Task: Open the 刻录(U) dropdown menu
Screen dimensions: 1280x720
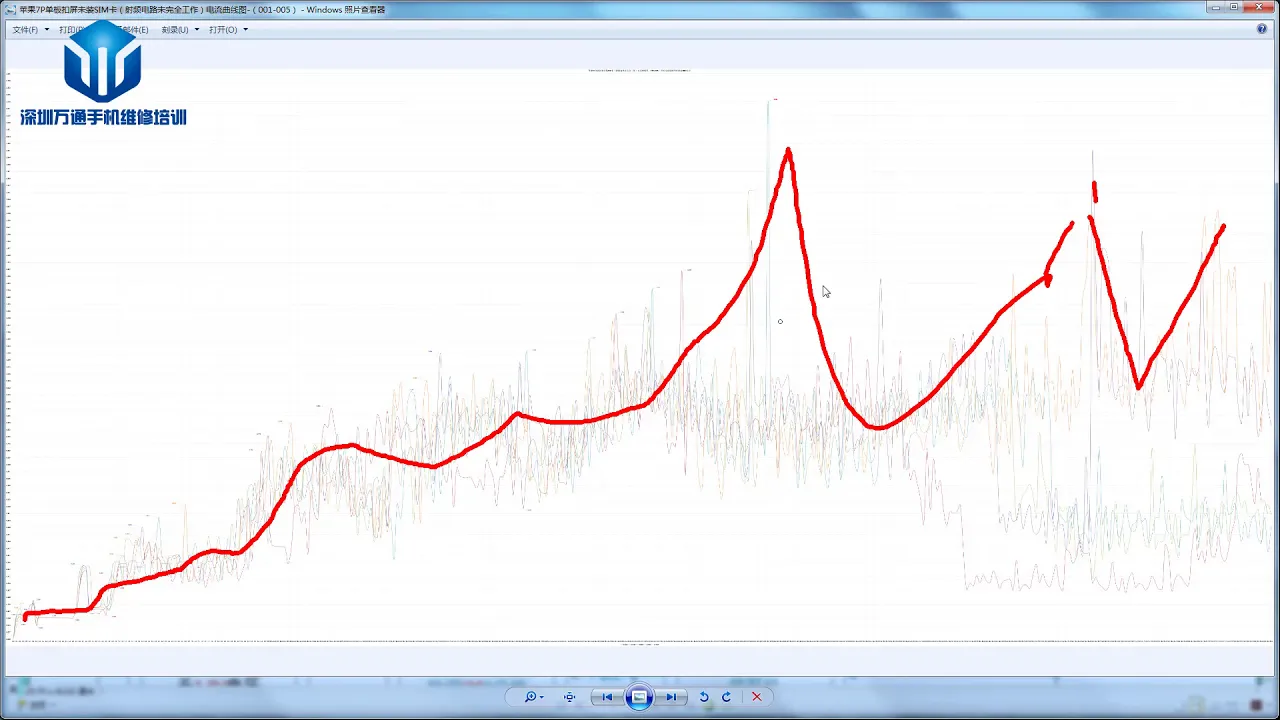Action: 180,30
